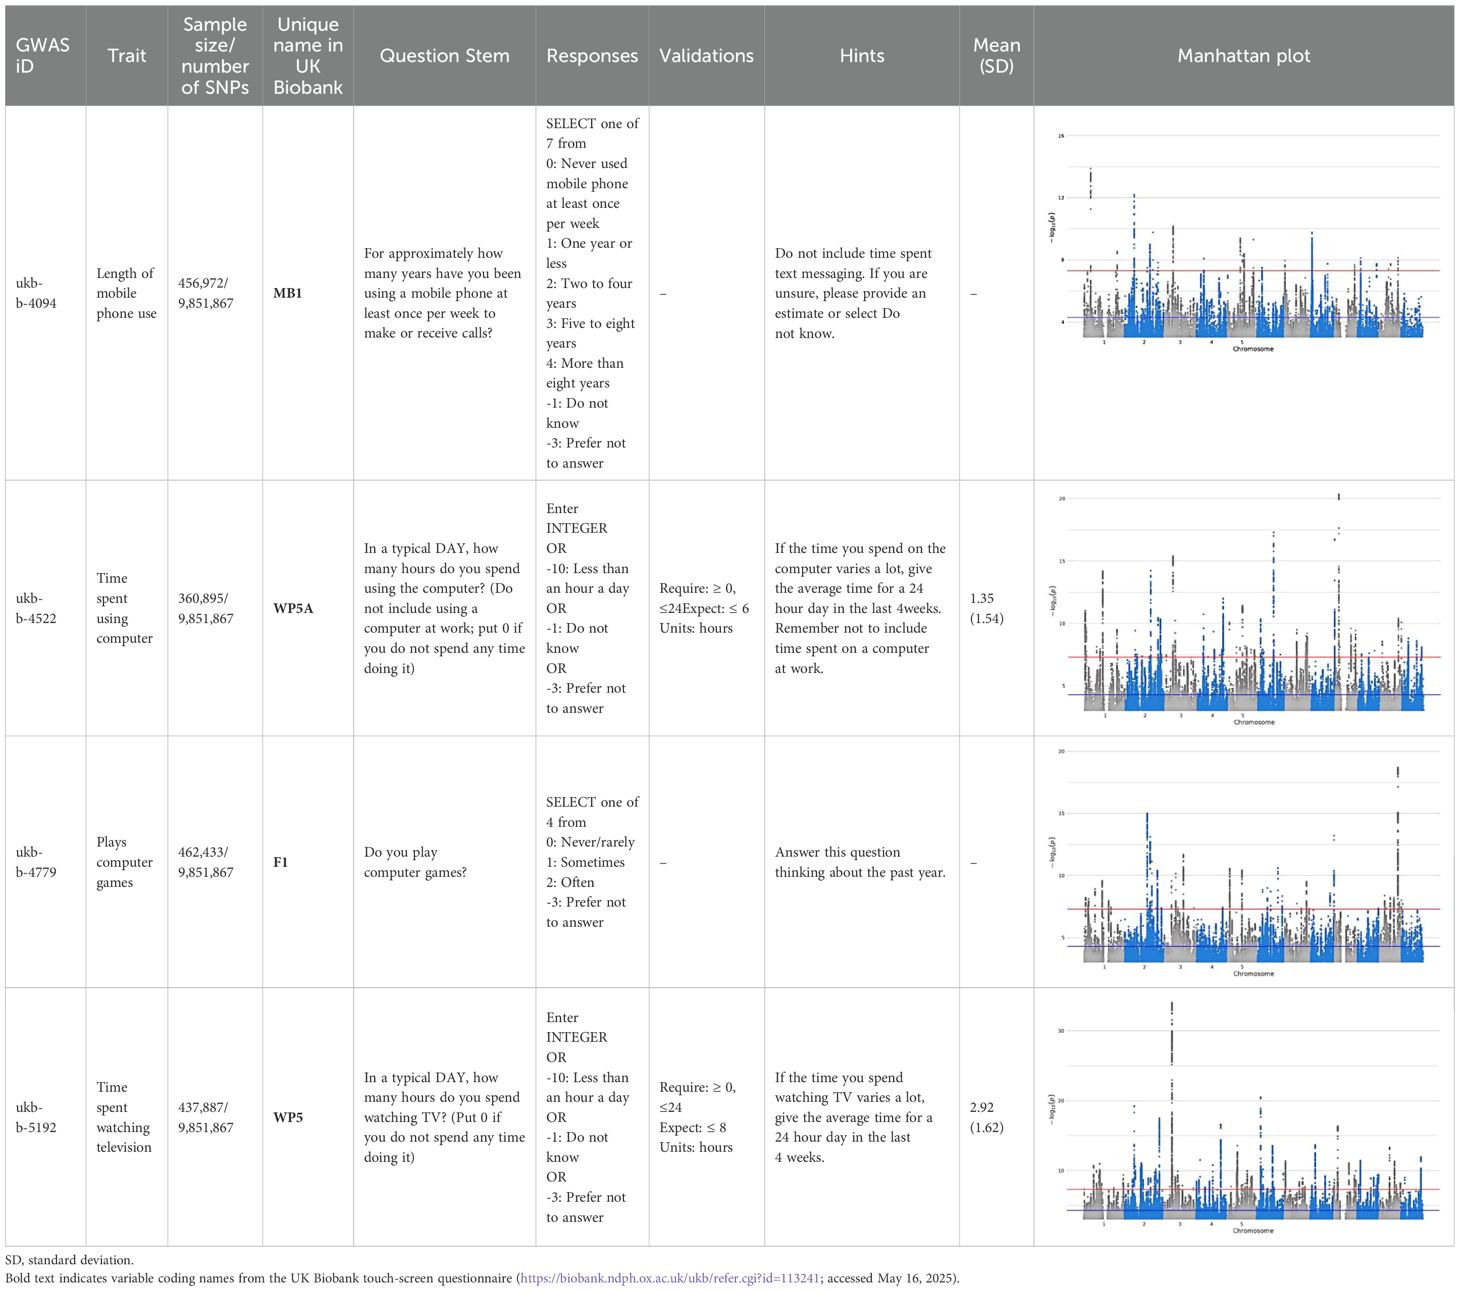Click the hint about time spent watching TV varying
The image size is (1460, 1291).
click(854, 1117)
